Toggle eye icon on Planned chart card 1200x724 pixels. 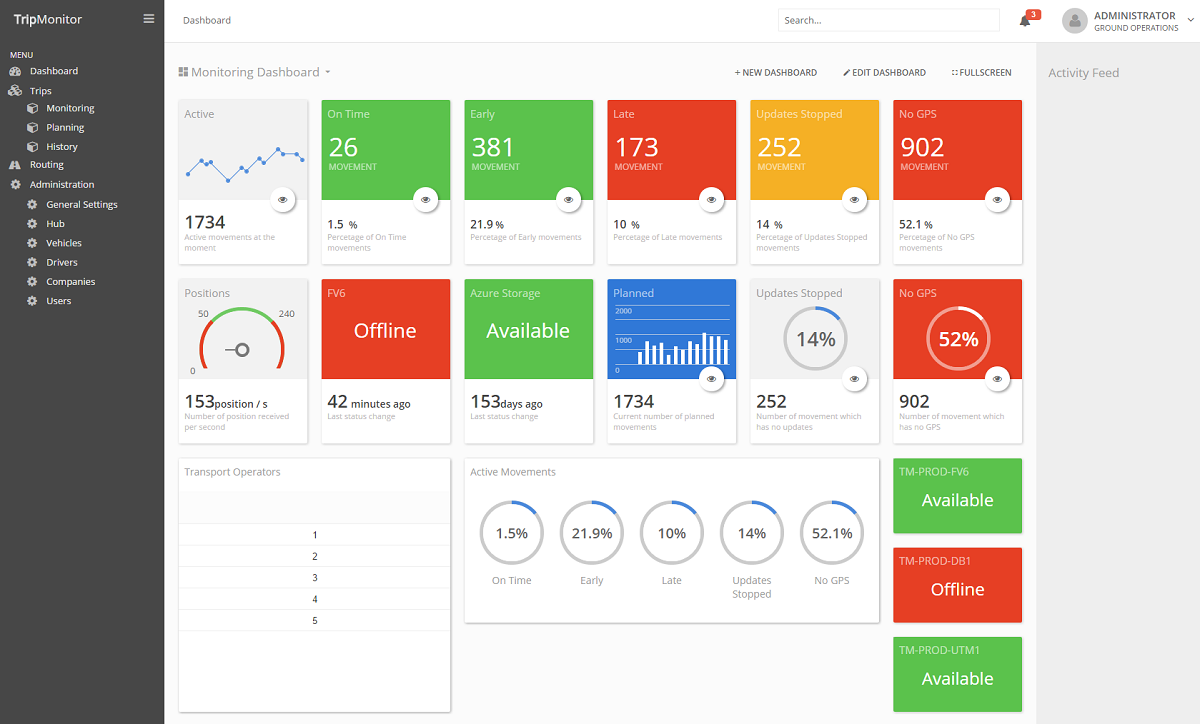tap(712, 379)
